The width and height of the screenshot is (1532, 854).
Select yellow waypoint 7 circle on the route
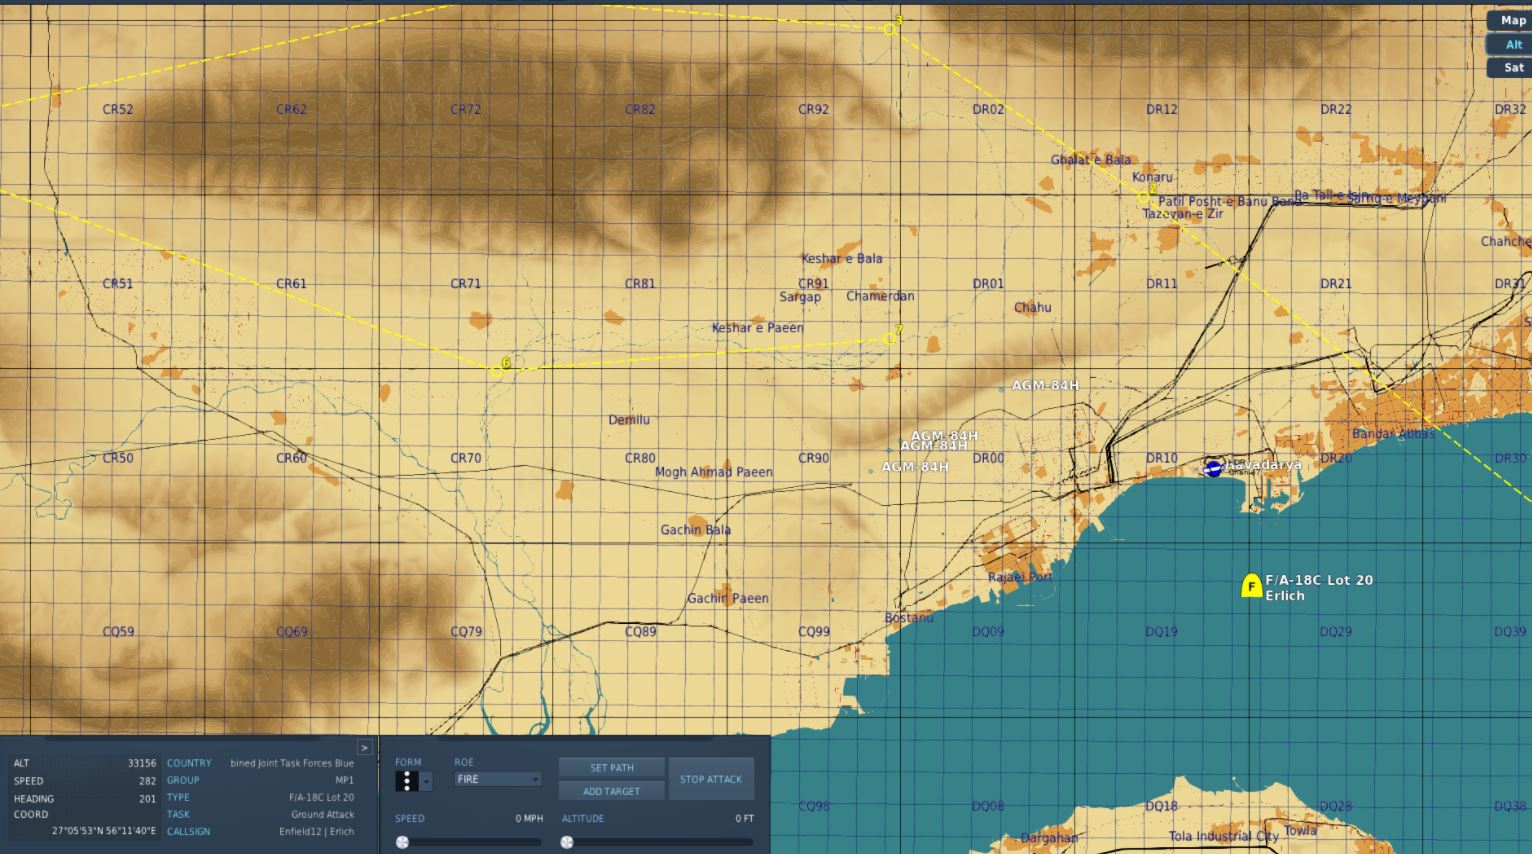pyautogui.click(x=889, y=339)
